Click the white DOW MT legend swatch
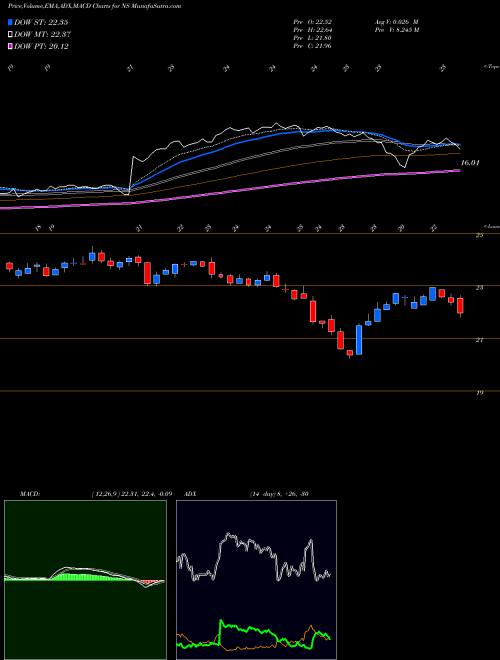Viewport: 500px width, 660px height. click(x=10, y=35)
